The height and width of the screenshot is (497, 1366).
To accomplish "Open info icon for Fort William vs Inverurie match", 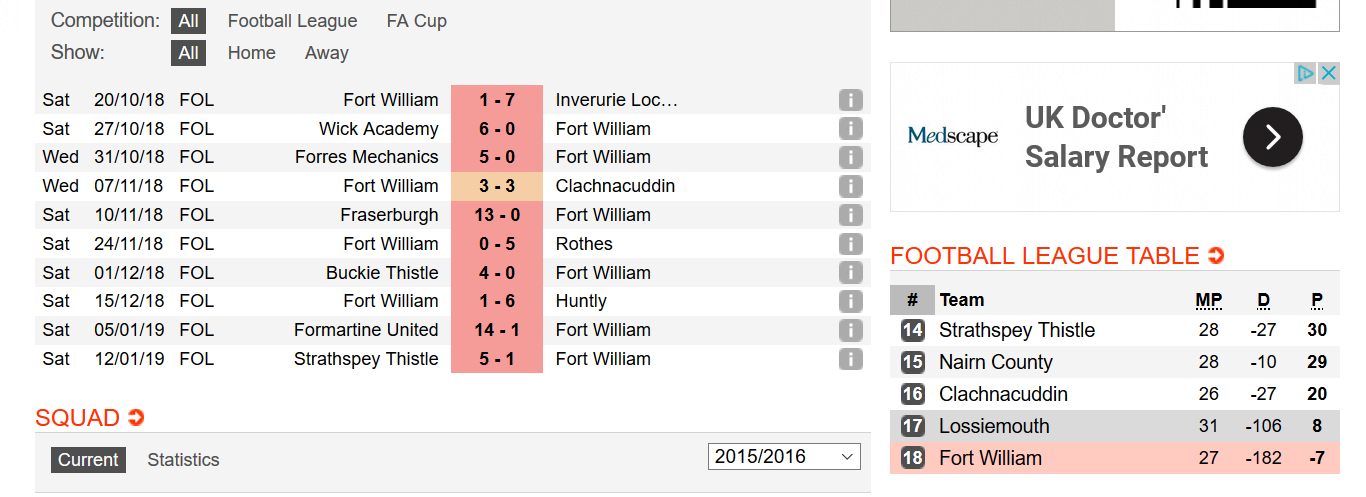I will tap(850, 100).
